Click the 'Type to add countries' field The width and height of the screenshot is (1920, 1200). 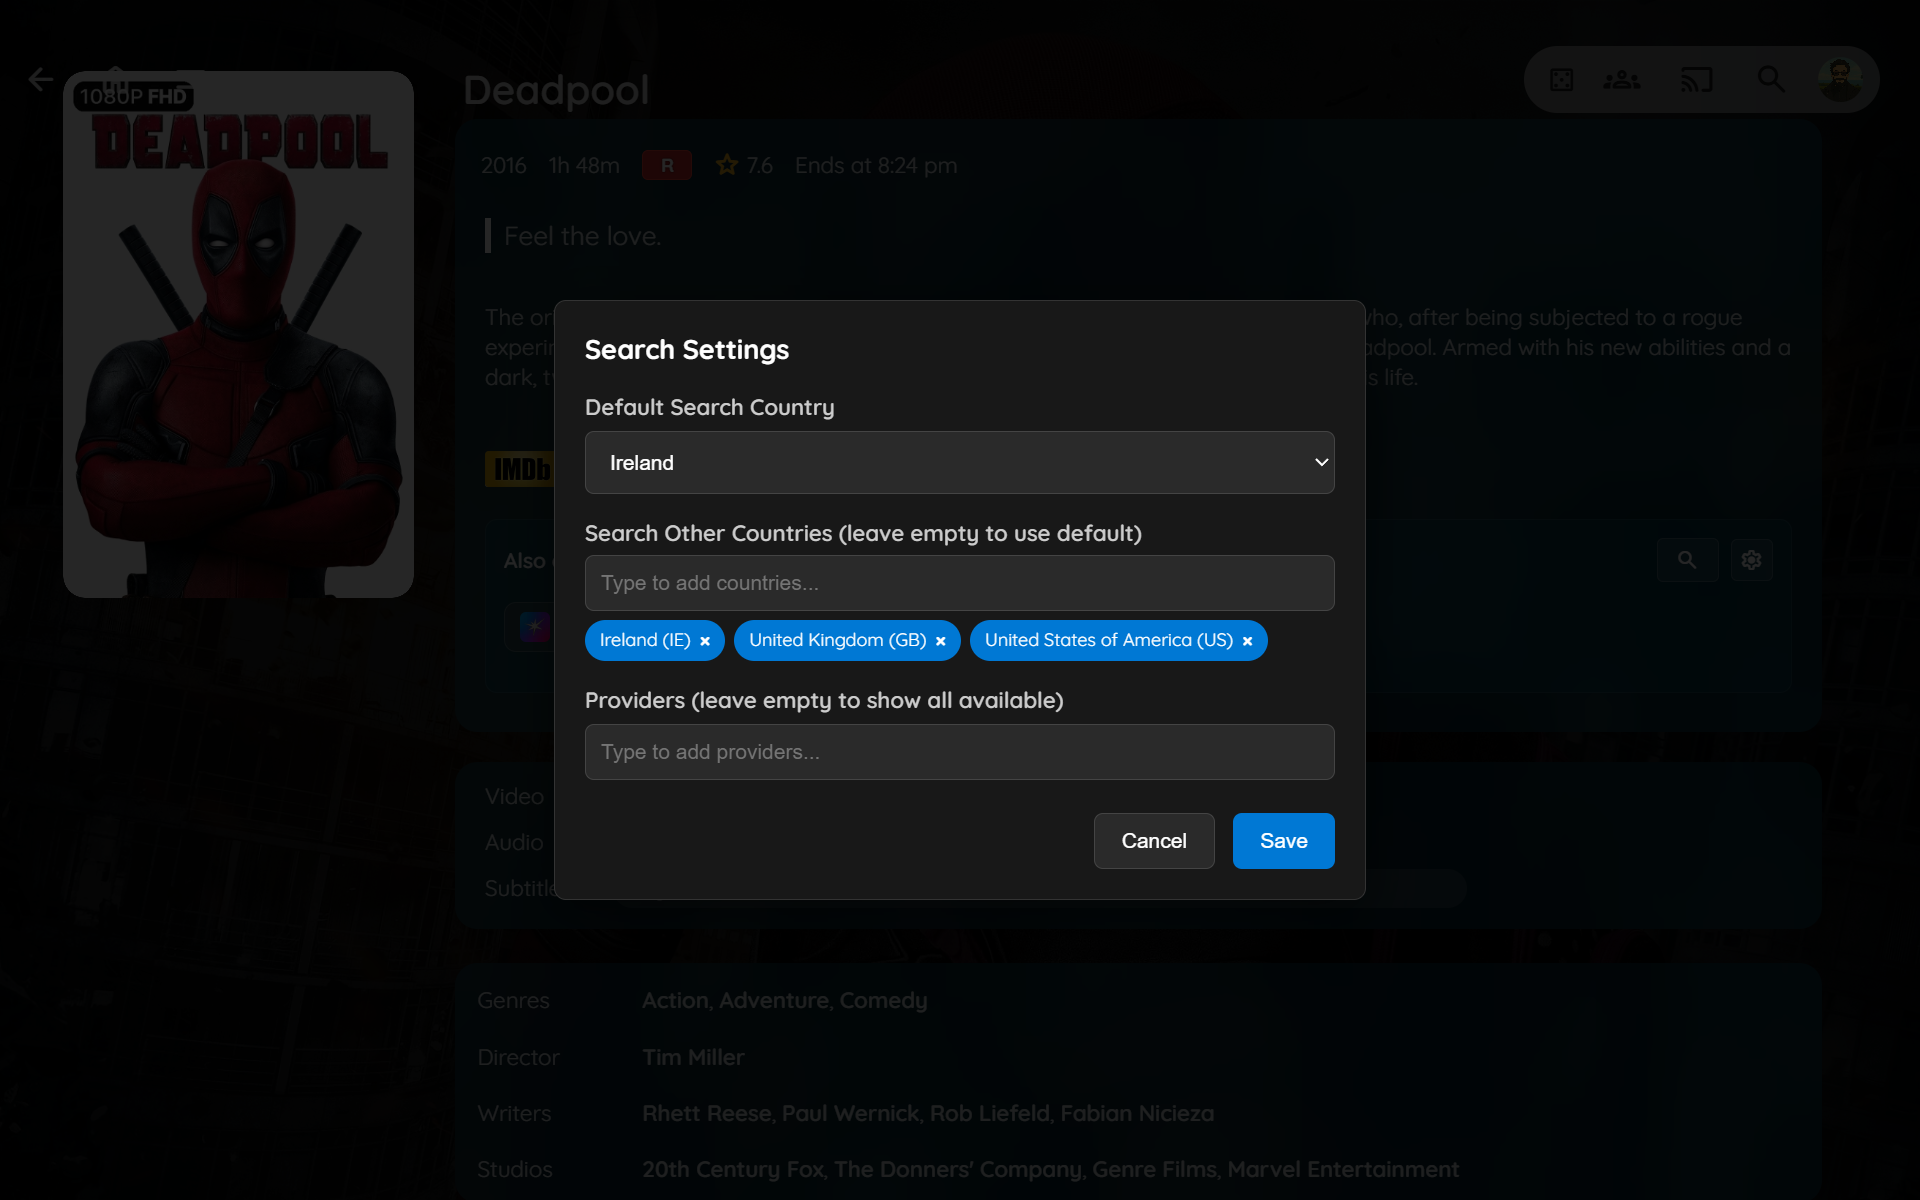(x=959, y=583)
